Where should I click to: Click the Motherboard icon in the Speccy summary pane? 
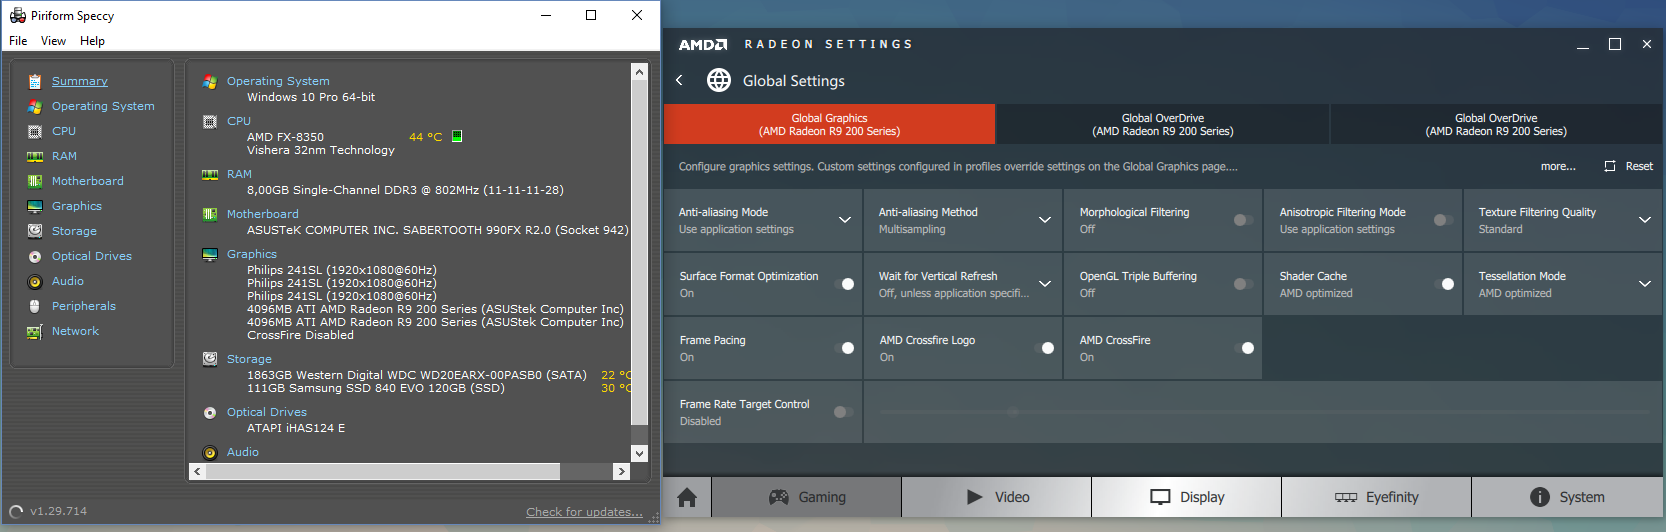point(210,214)
